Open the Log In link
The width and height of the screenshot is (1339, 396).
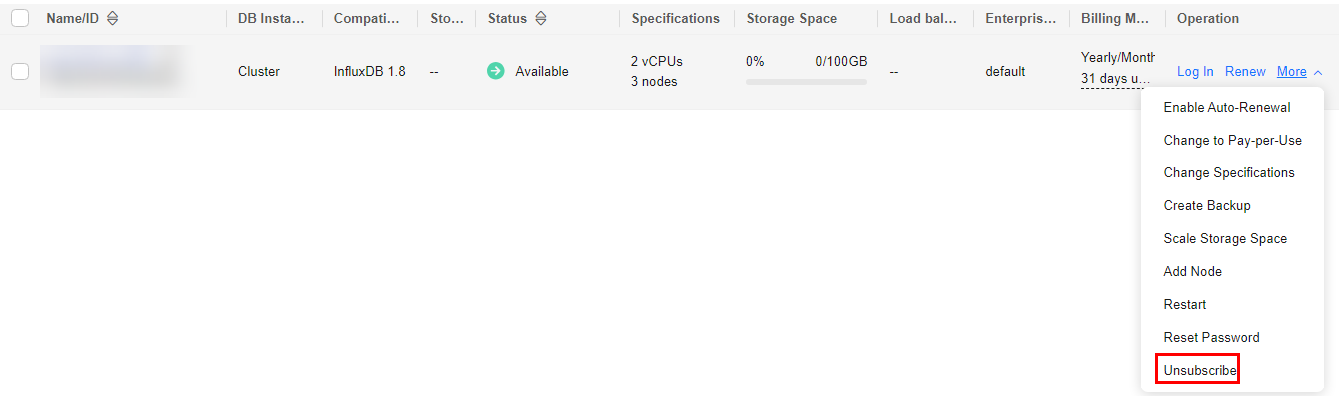tap(1195, 71)
